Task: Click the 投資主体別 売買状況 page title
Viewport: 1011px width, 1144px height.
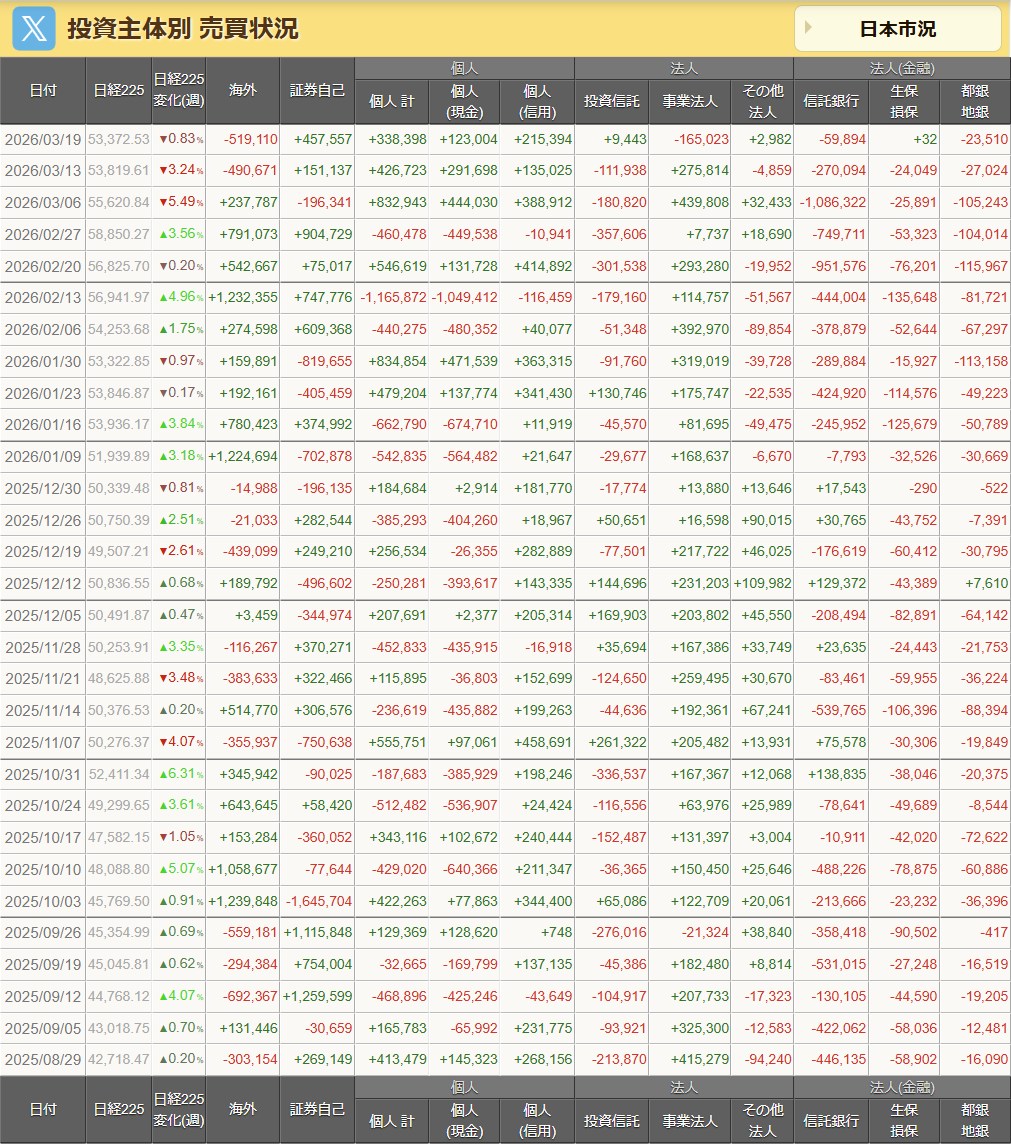Action: pos(183,29)
